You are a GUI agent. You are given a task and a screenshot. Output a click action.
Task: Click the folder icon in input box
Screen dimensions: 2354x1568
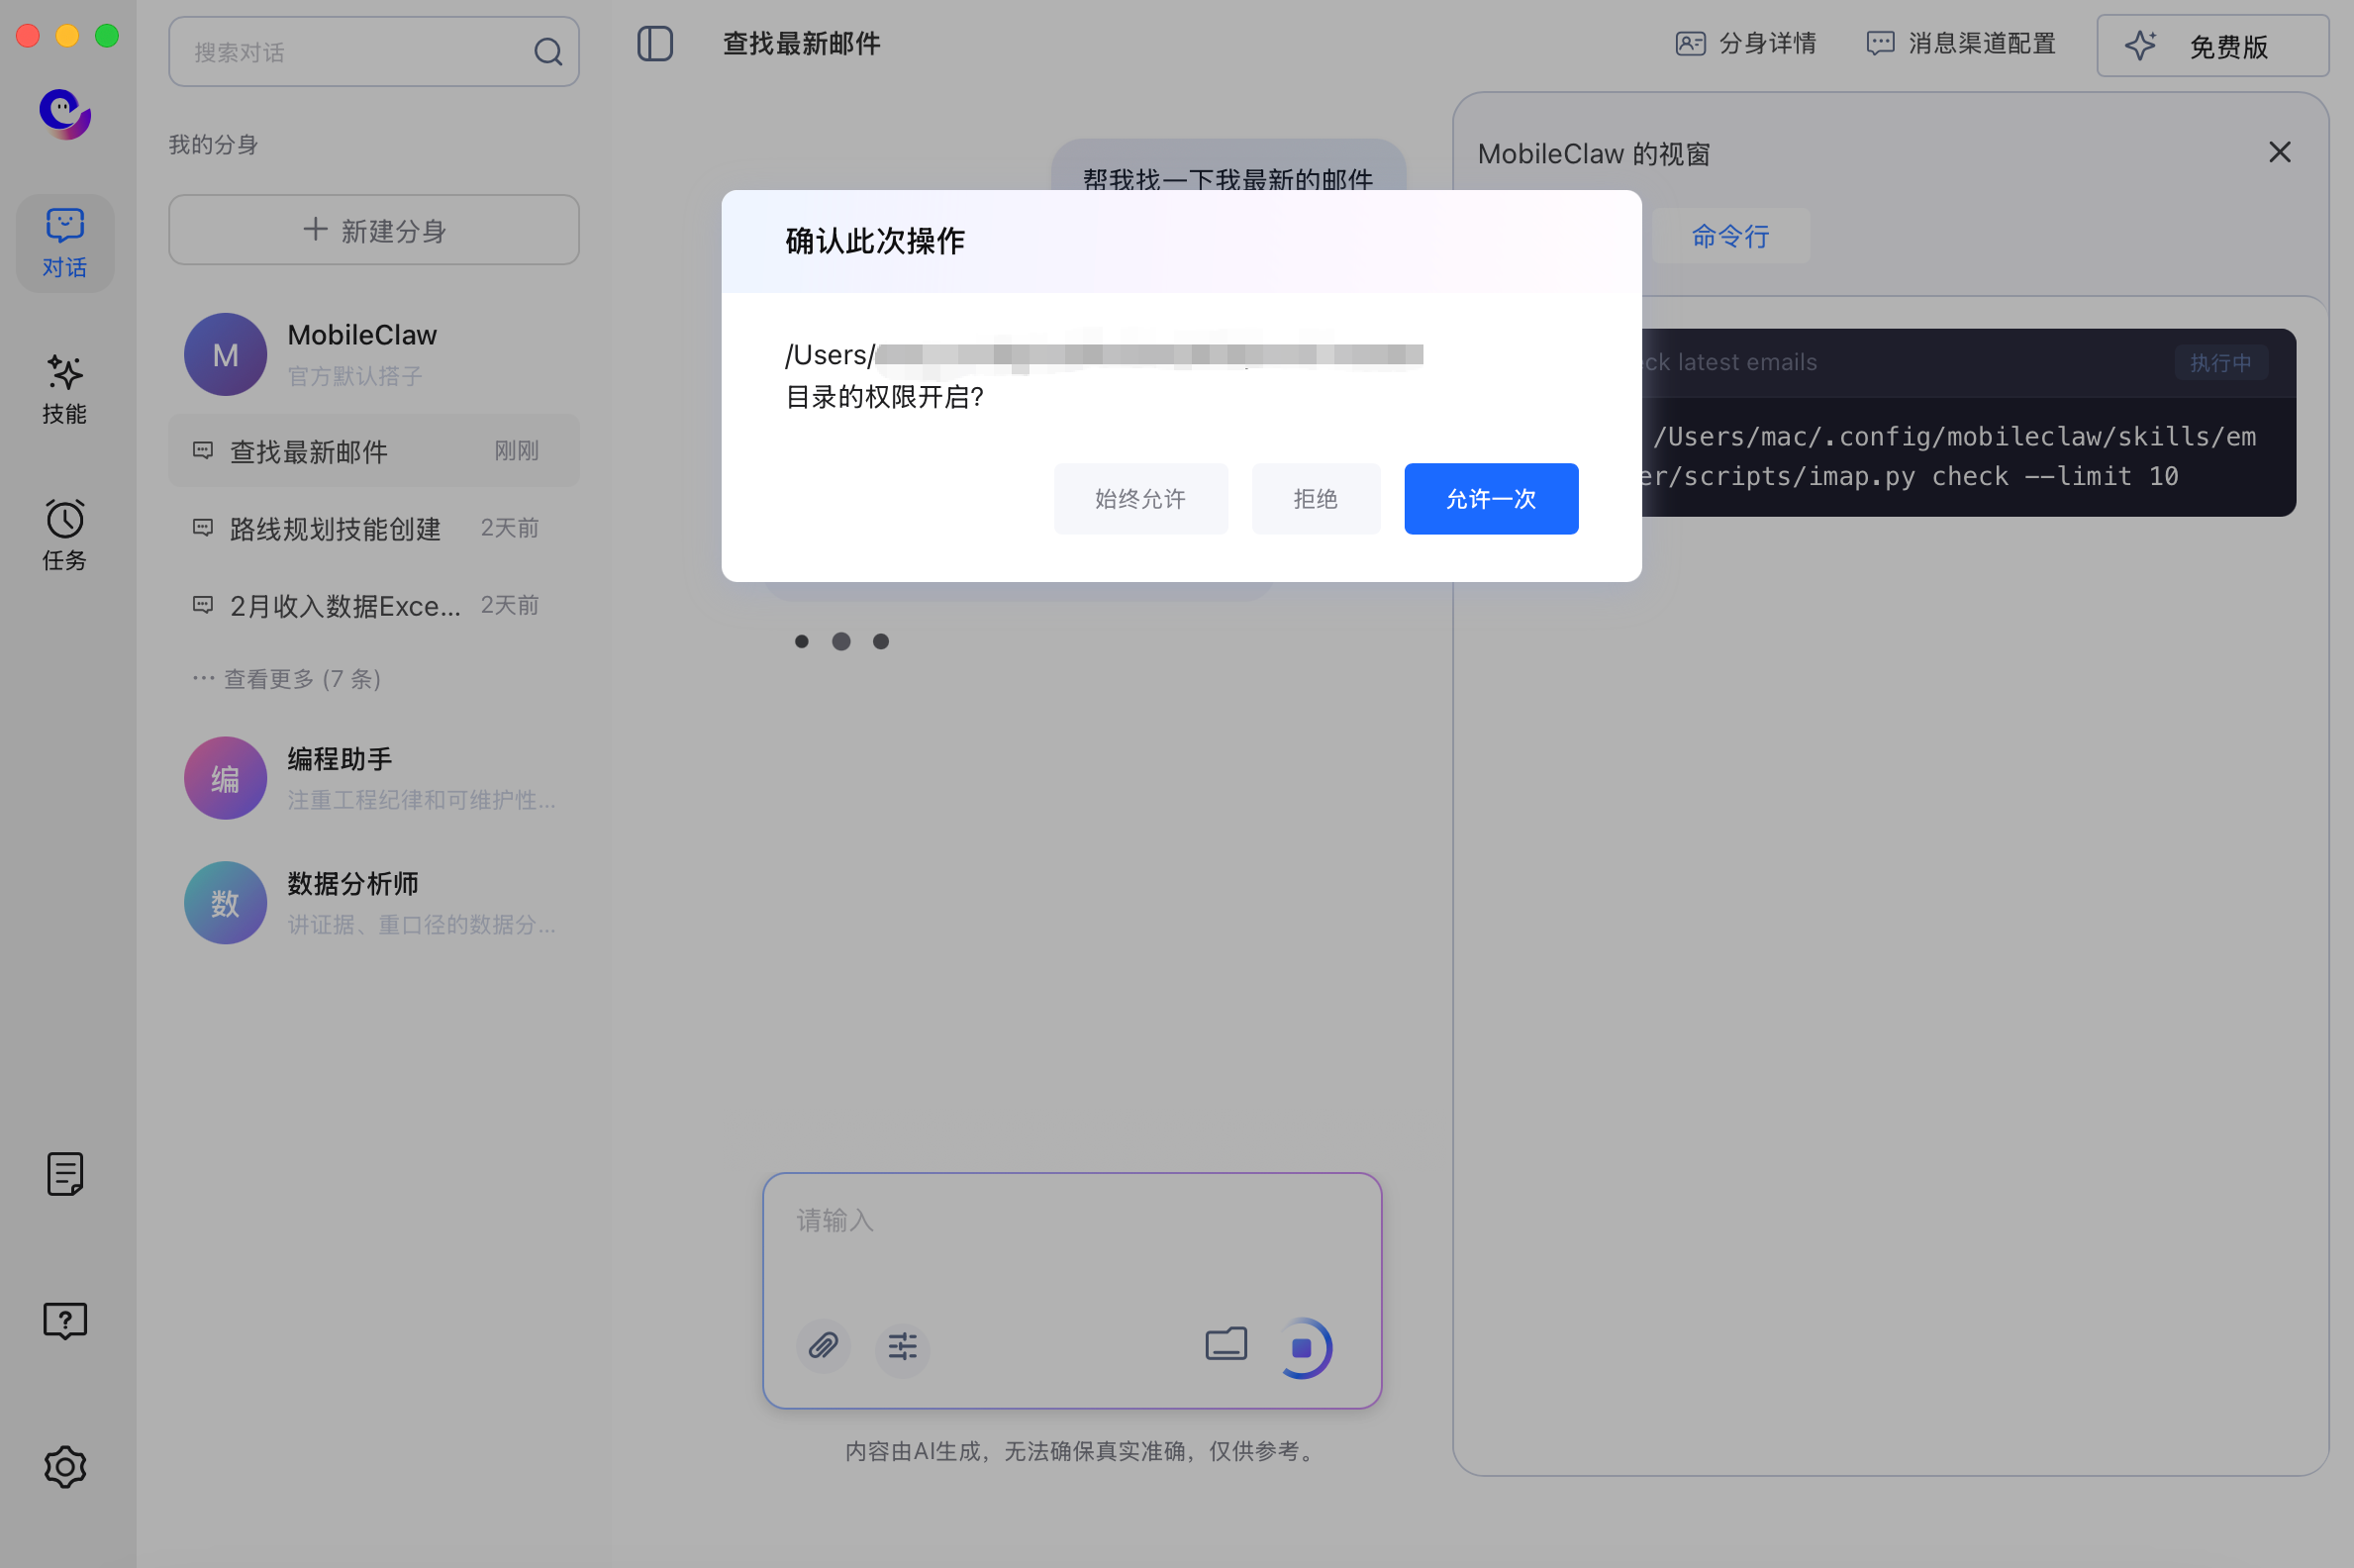coord(1226,1344)
